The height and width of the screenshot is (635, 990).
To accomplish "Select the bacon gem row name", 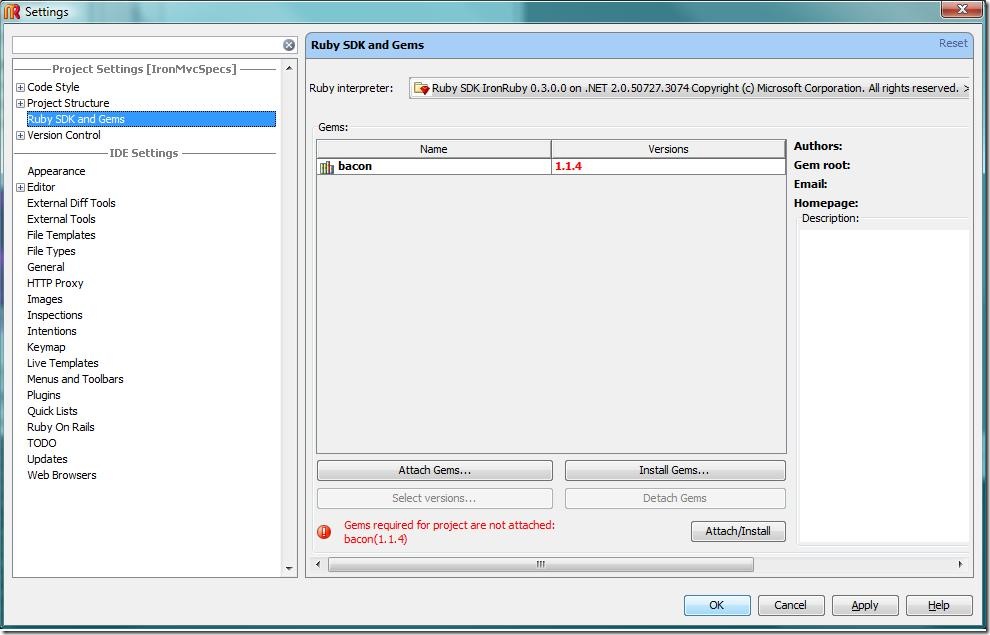I will tap(434, 167).
